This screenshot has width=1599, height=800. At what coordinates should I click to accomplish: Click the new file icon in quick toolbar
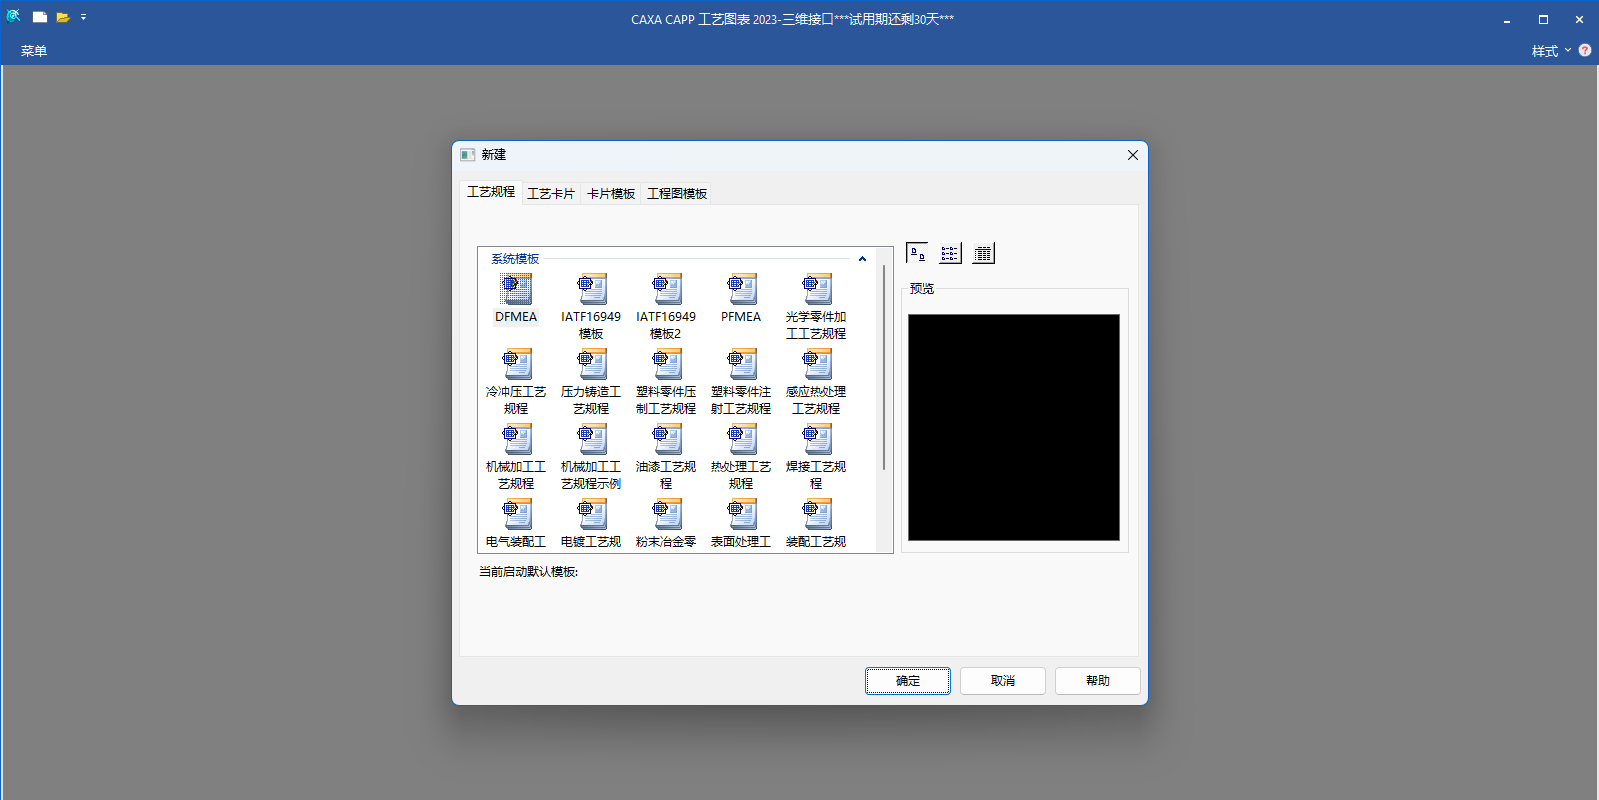point(40,17)
